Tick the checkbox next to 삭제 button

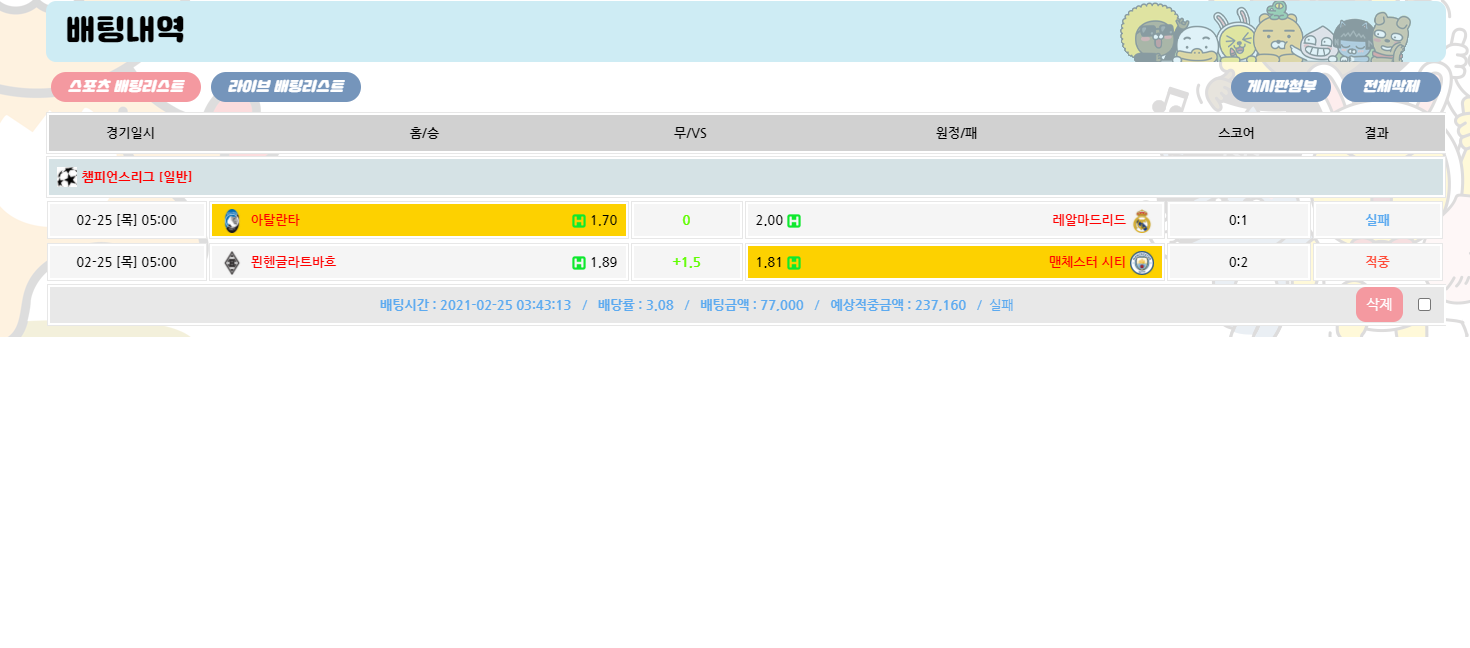pyautogui.click(x=1424, y=305)
